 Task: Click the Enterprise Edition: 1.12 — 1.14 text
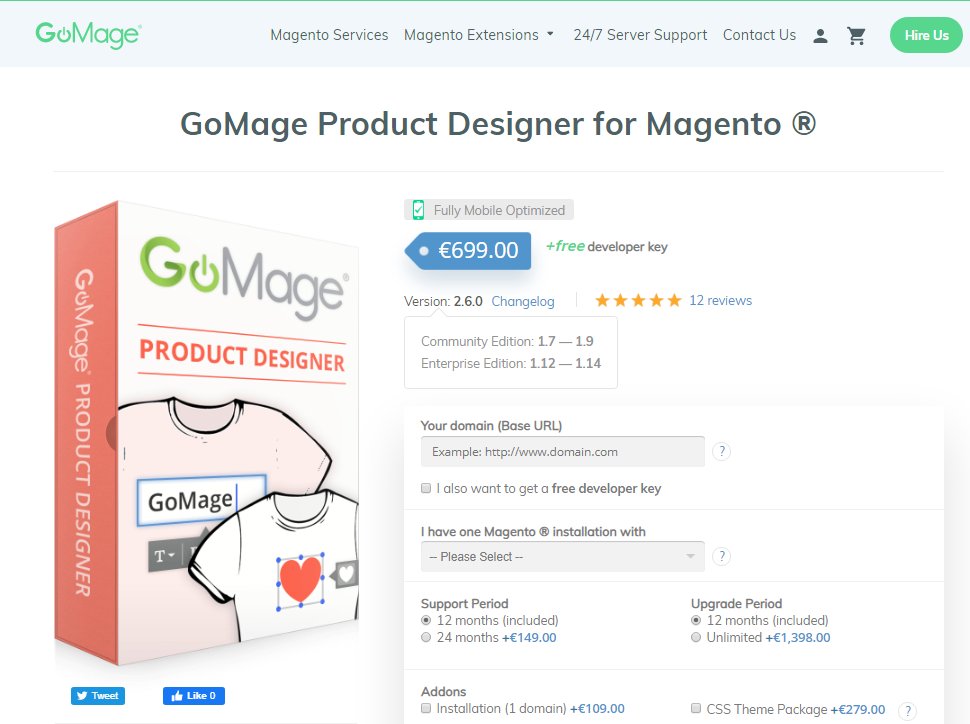tap(511, 363)
